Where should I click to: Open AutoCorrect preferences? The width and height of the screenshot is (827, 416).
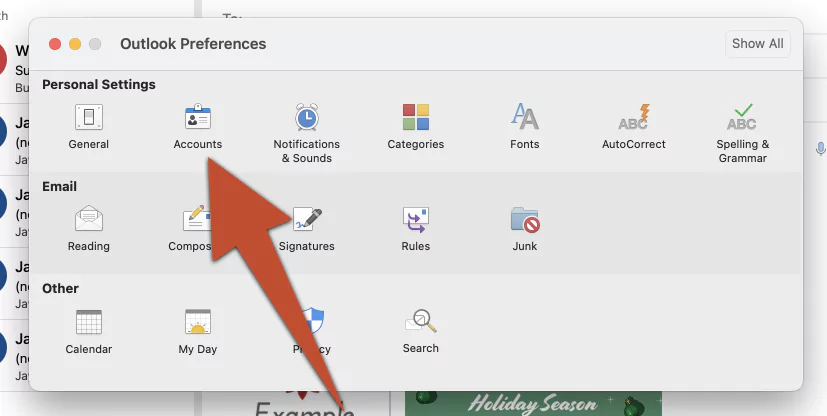(633, 127)
